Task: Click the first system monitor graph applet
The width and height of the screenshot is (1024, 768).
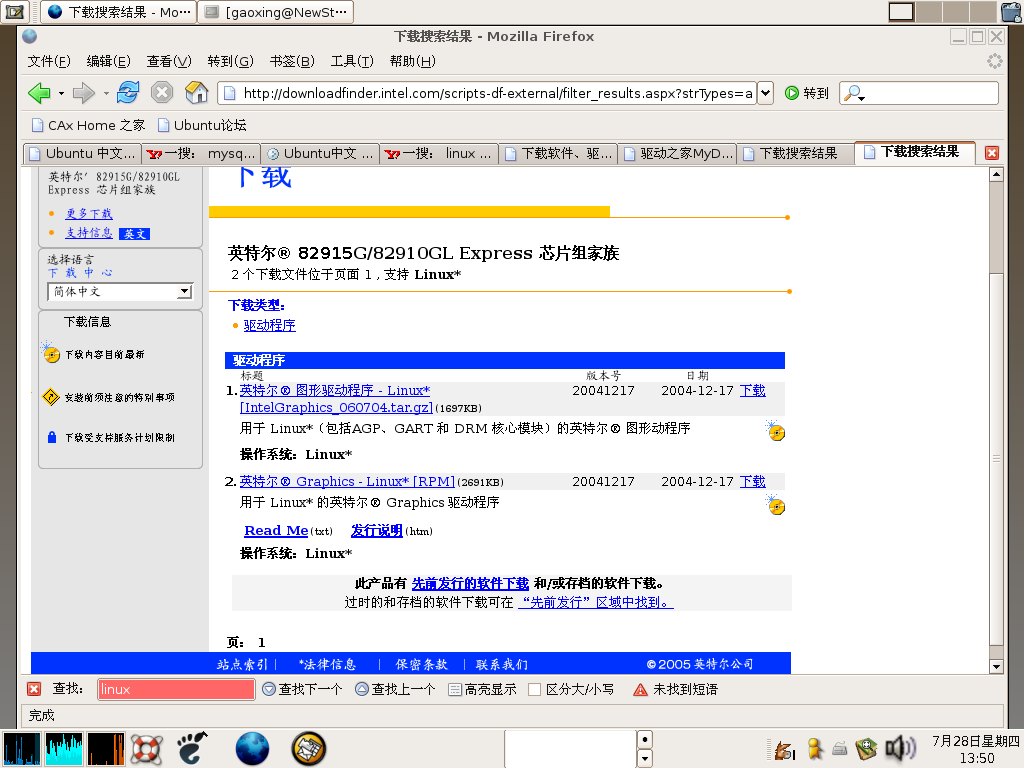Action: tap(22, 748)
